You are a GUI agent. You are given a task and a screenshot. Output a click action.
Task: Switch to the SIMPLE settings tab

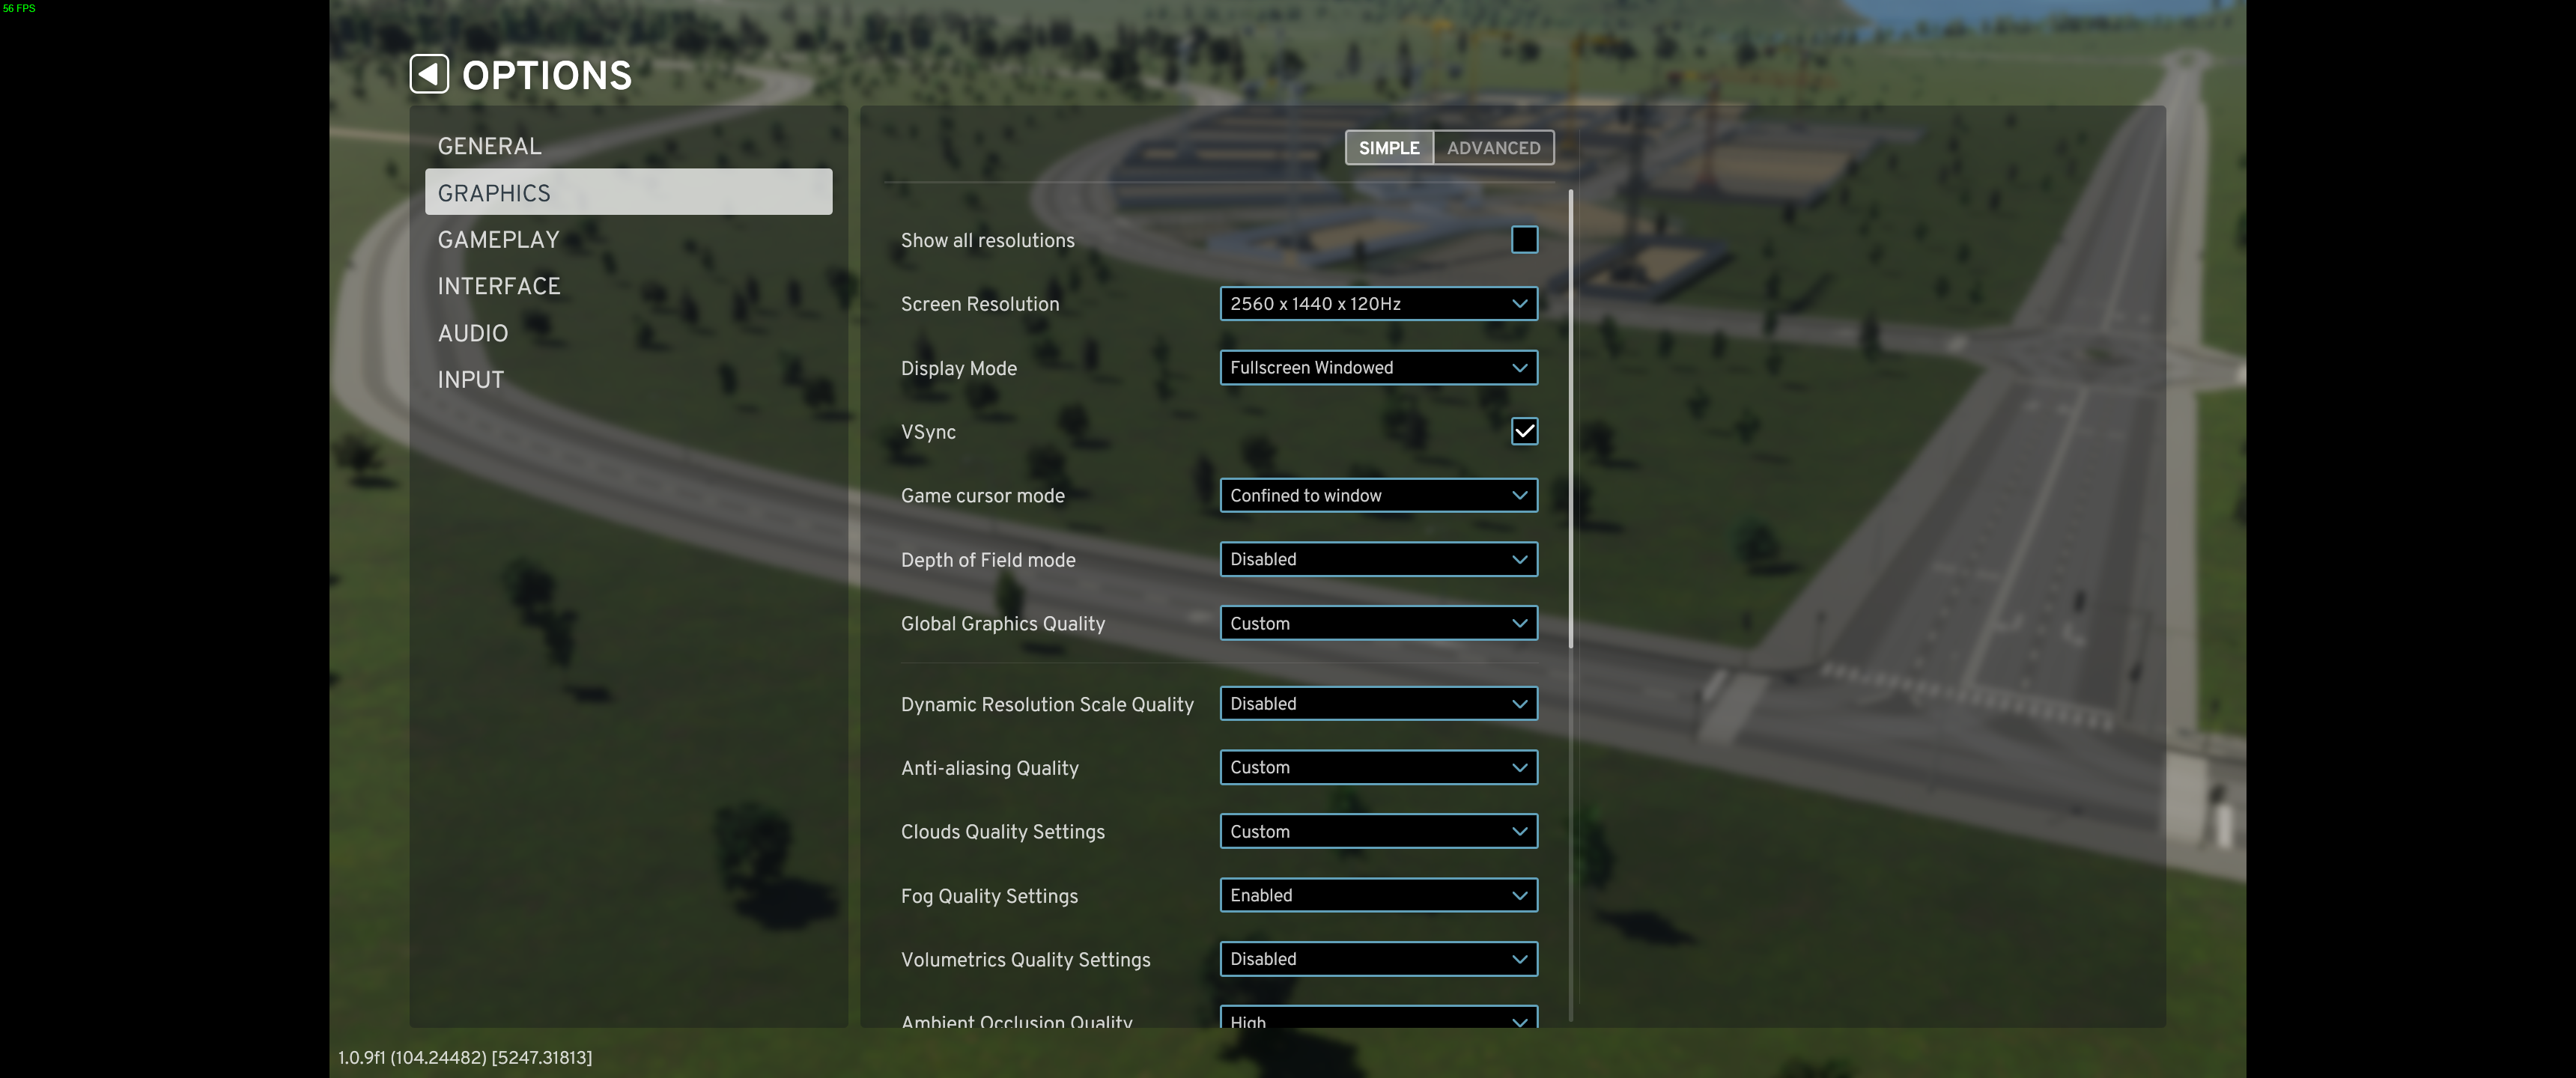1388,147
